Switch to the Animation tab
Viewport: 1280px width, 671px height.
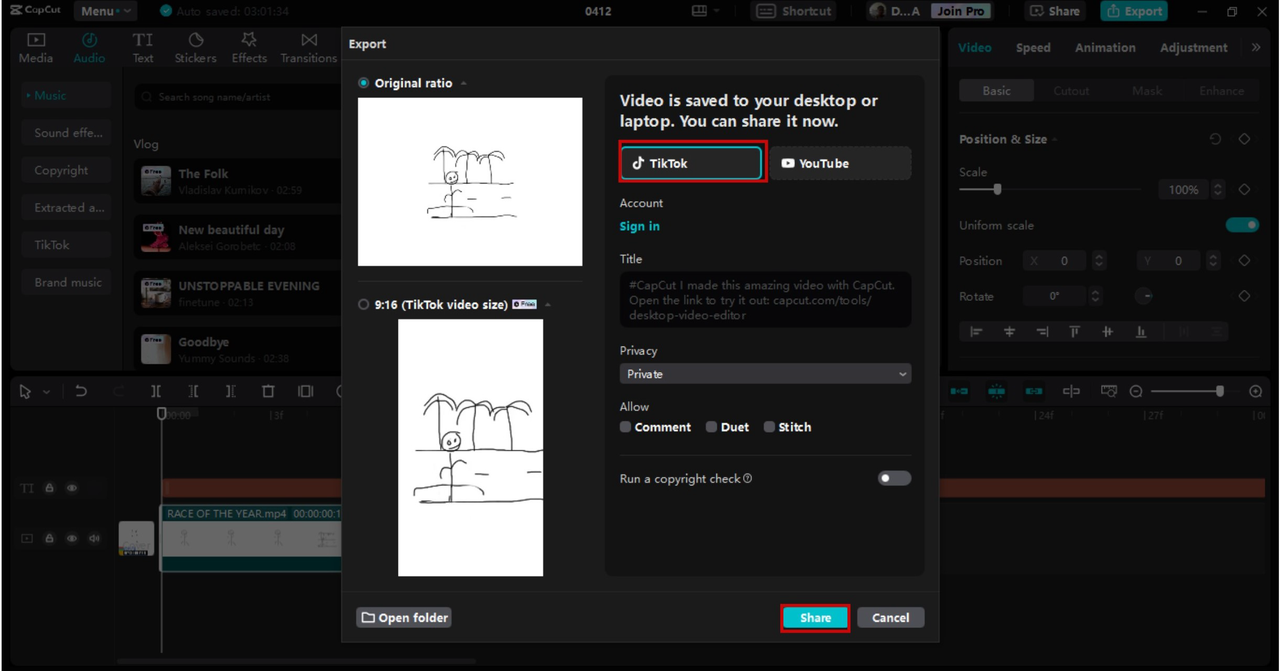[1105, 47]
